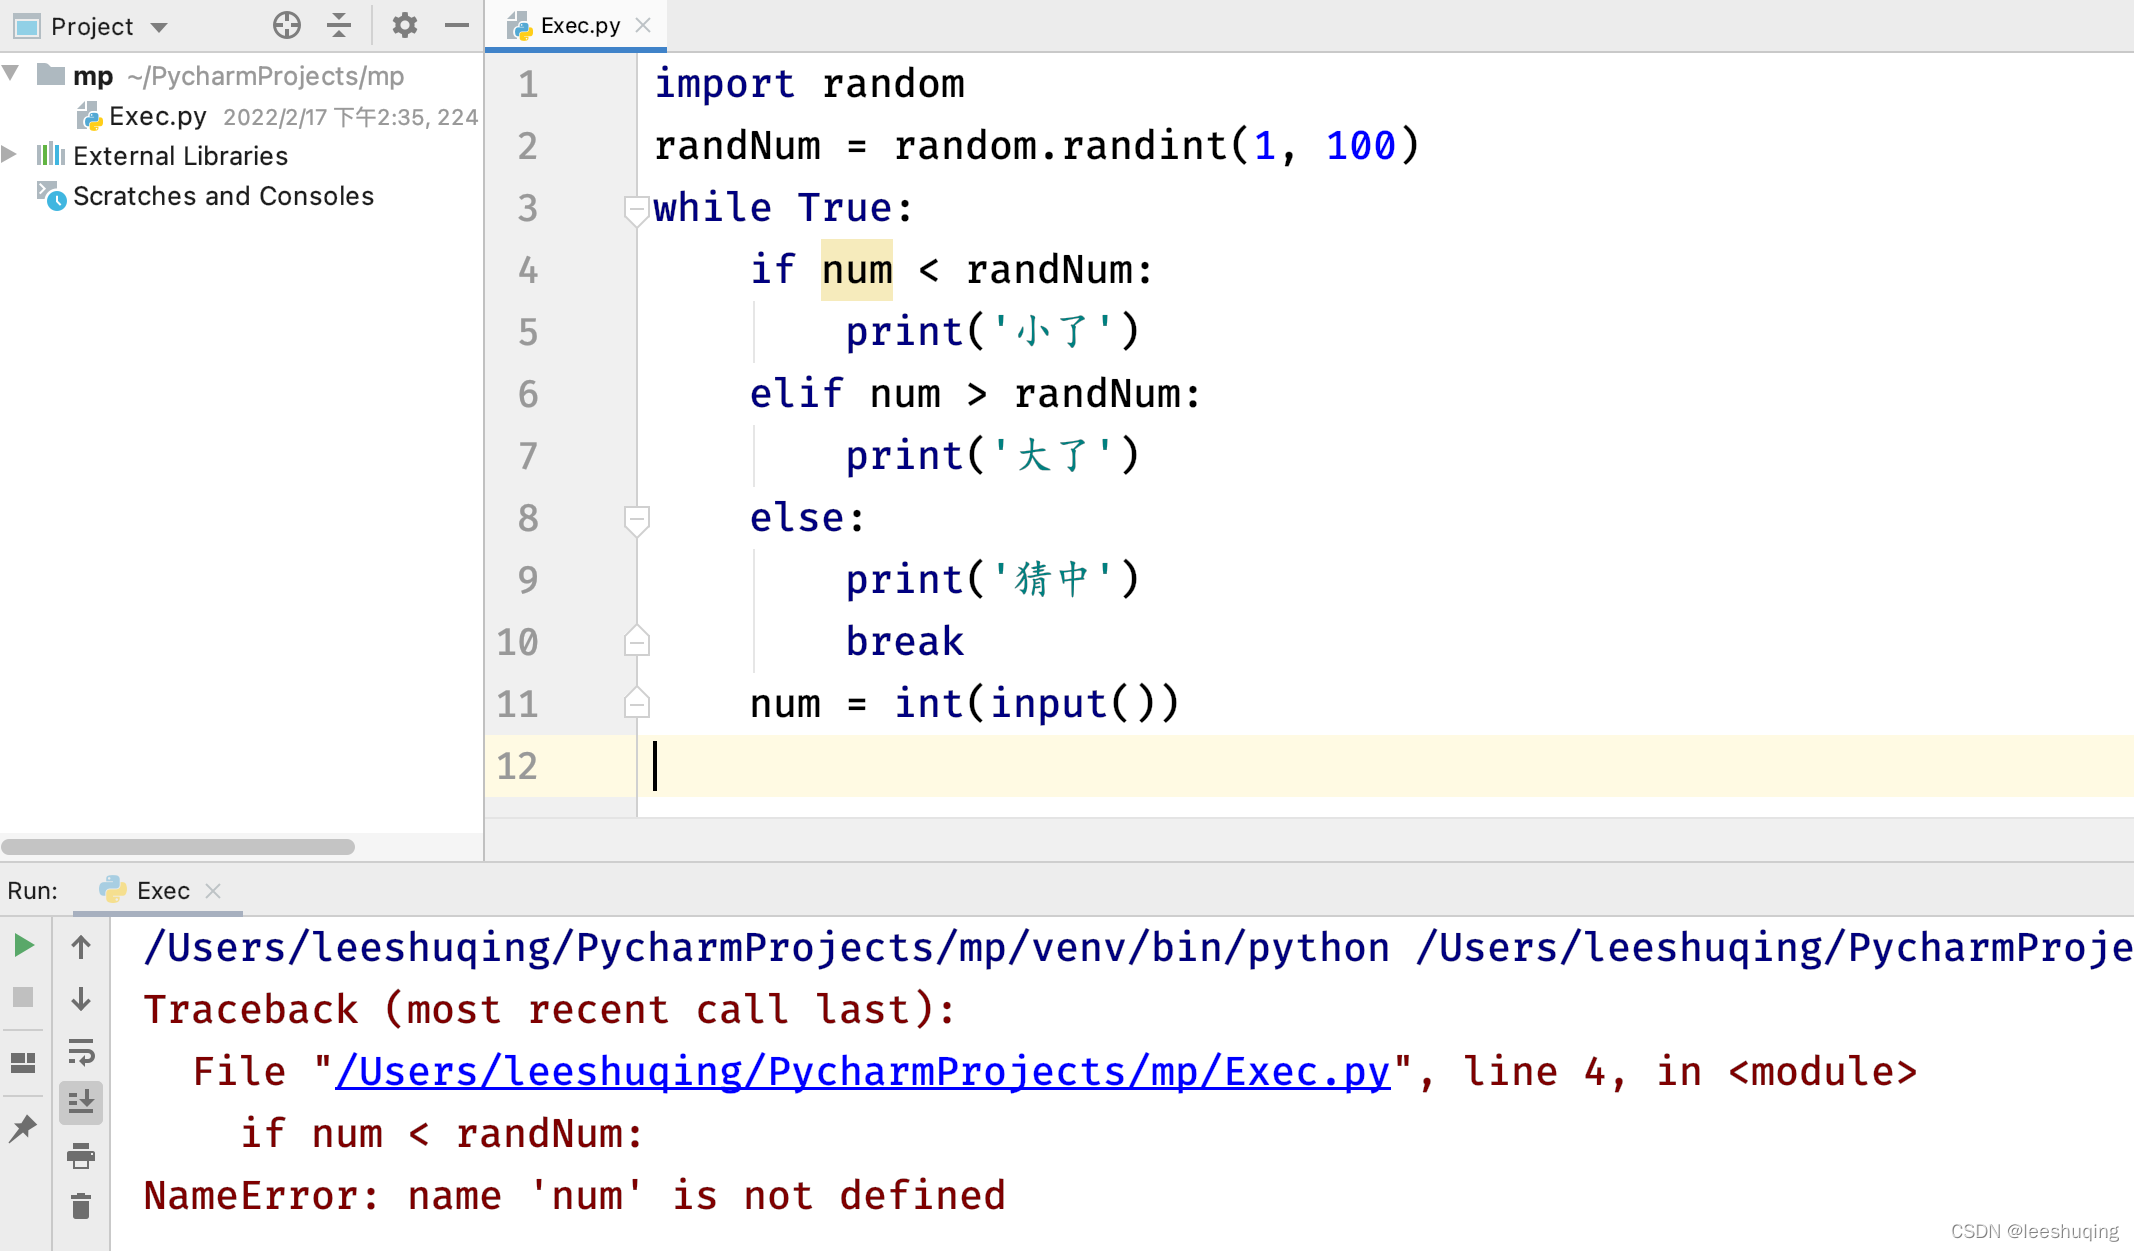Toggle soft-wrap in the Run console
The width and height of the screenshot is (2134, 1251).
[81, 1052]
